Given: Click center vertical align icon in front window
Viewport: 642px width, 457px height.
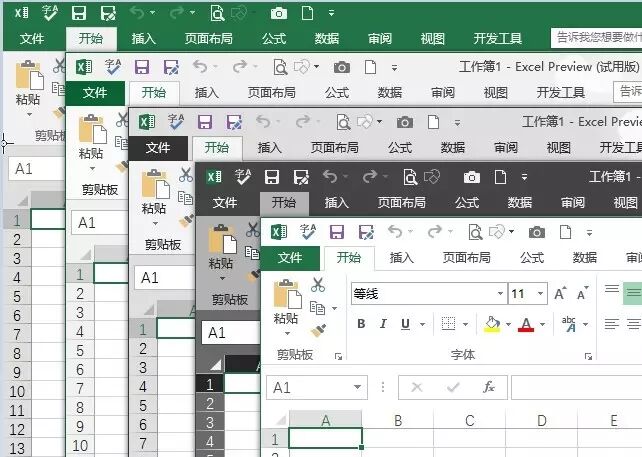Looking at the screenshot, I should coord(633,292).
